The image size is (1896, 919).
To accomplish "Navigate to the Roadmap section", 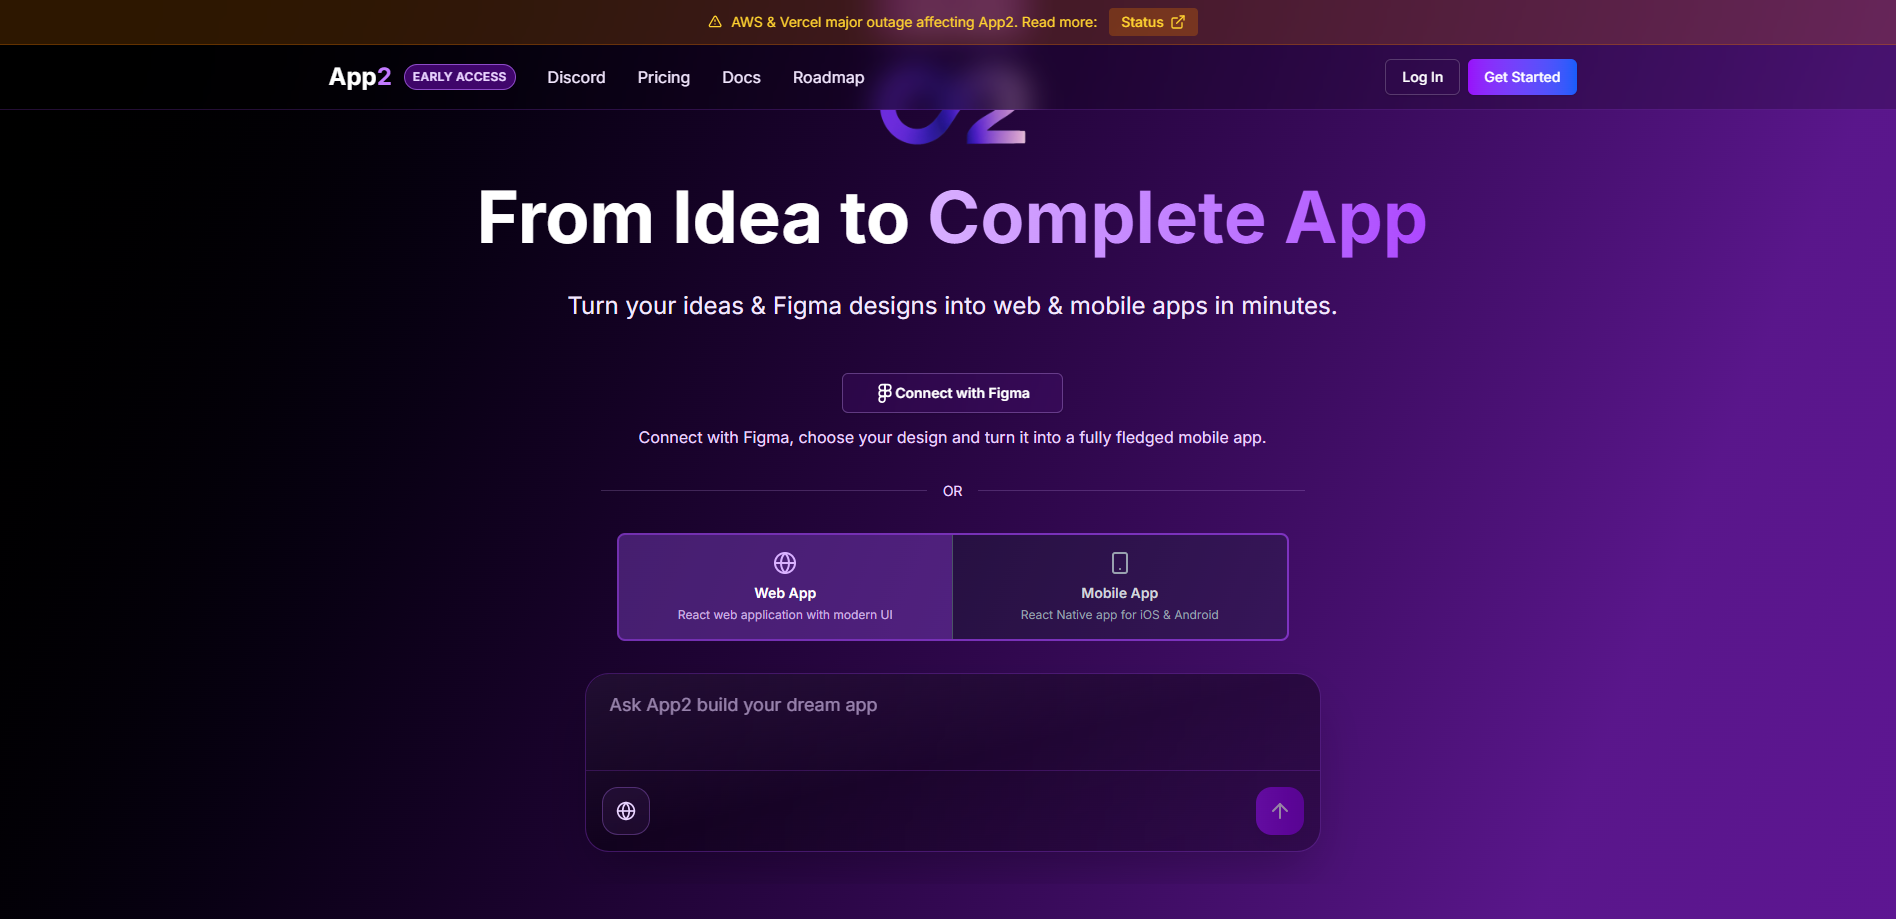I will click(x=828, y=77).
